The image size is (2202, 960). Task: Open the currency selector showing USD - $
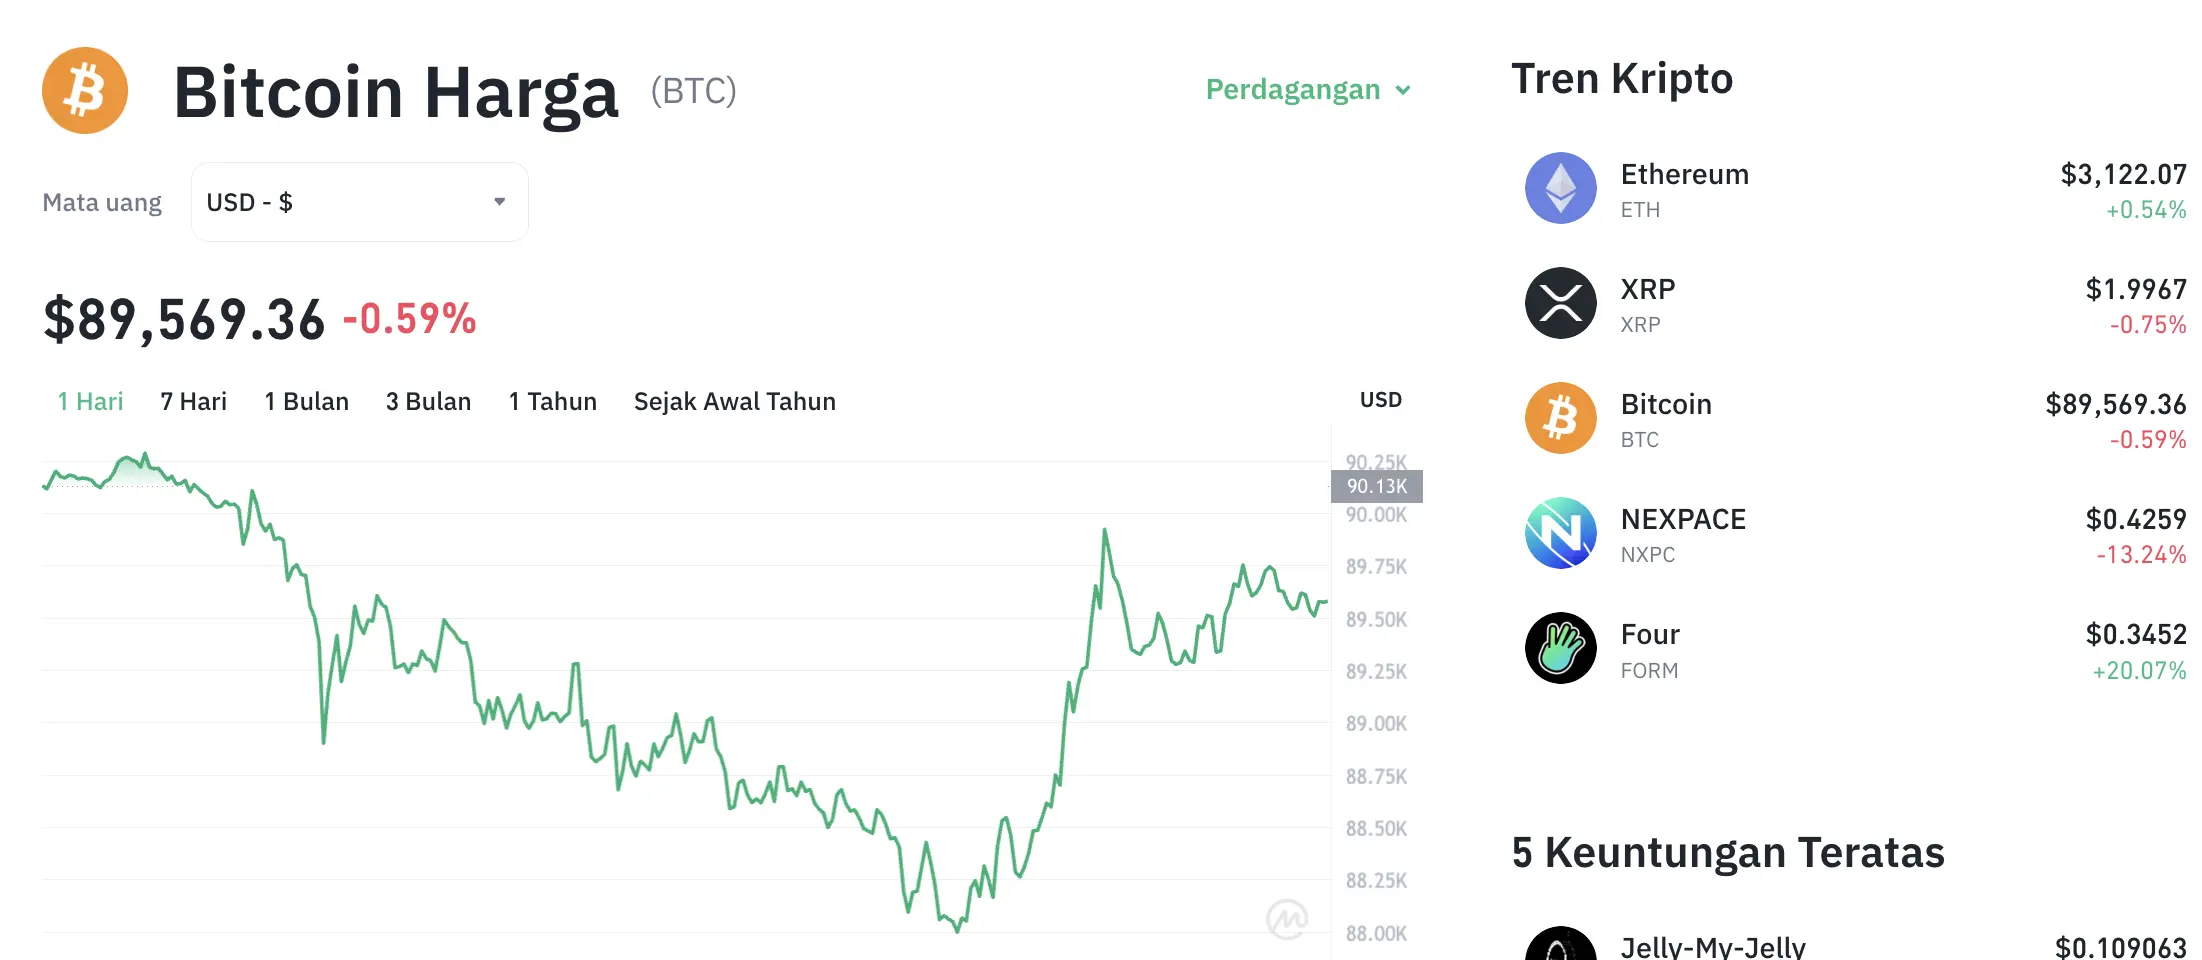(x=358, y=201)
